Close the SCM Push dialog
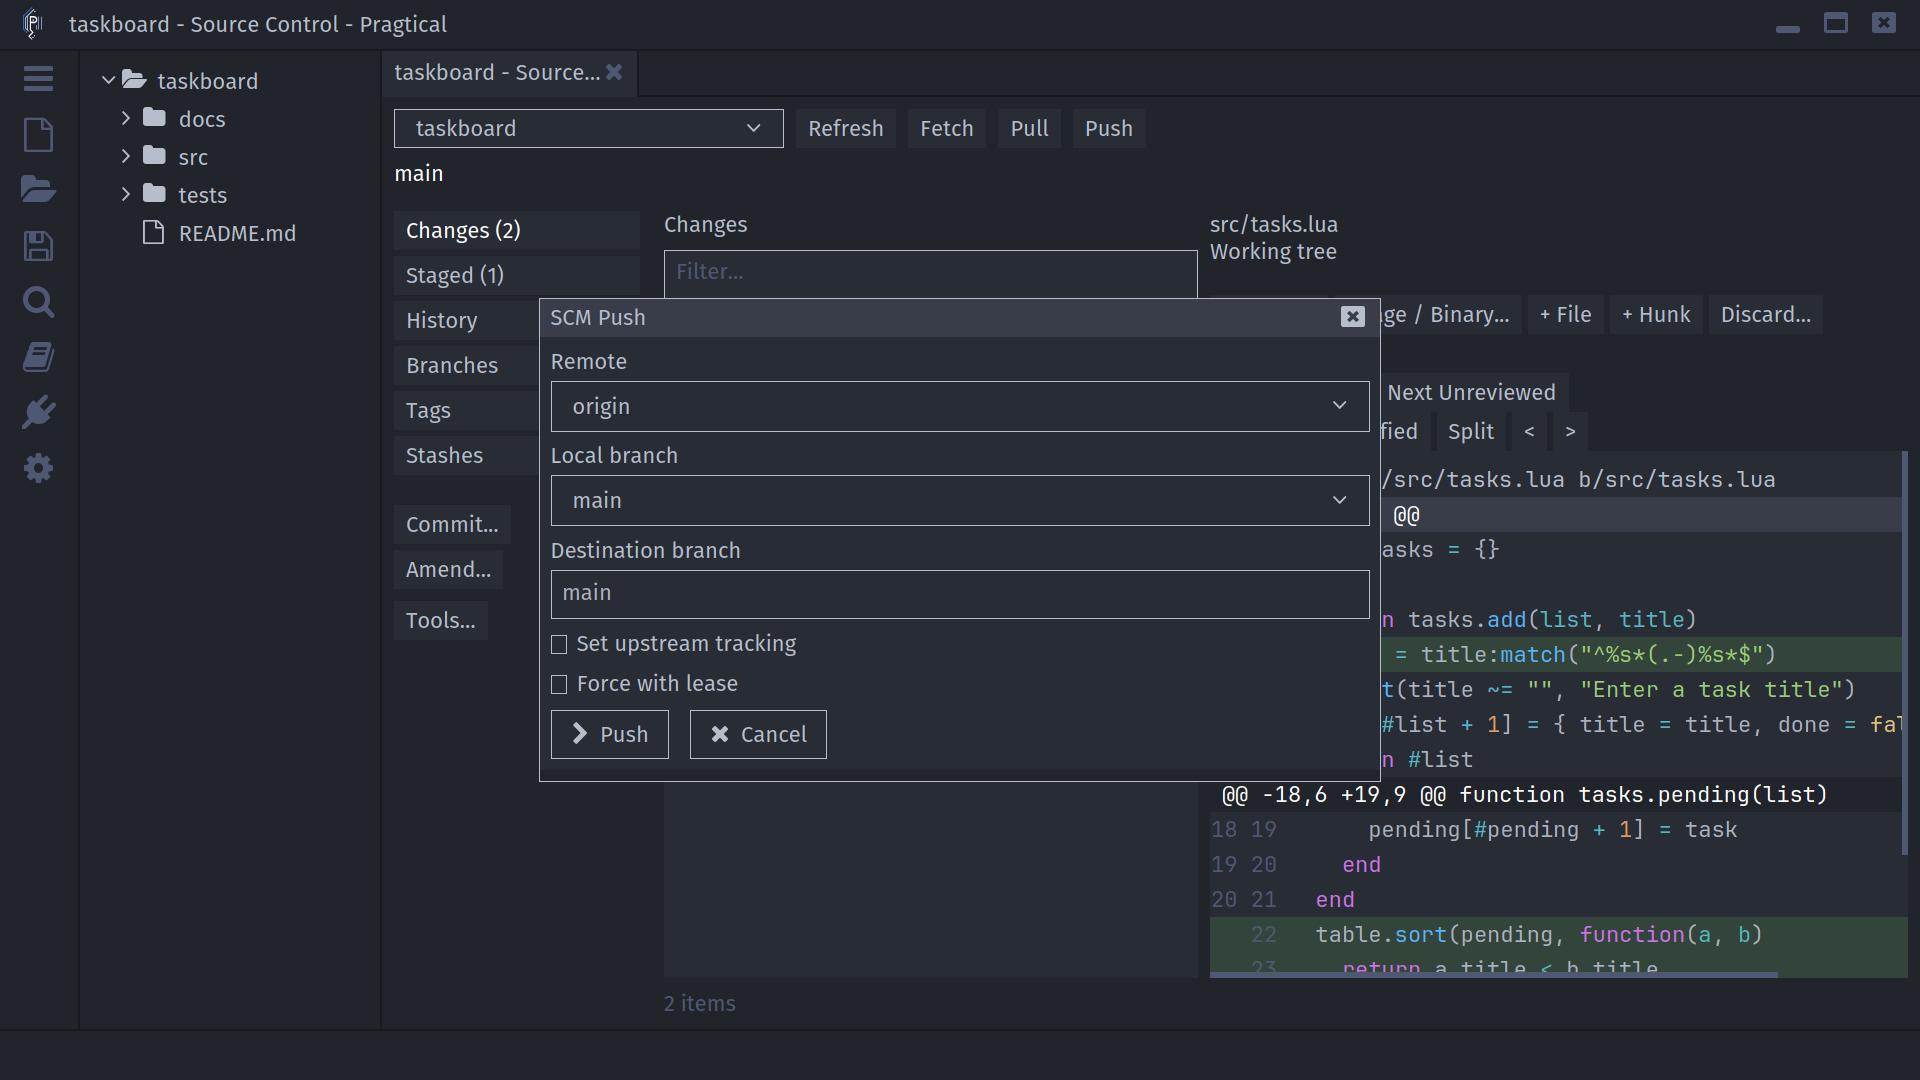 click(x=1352, y=317)
